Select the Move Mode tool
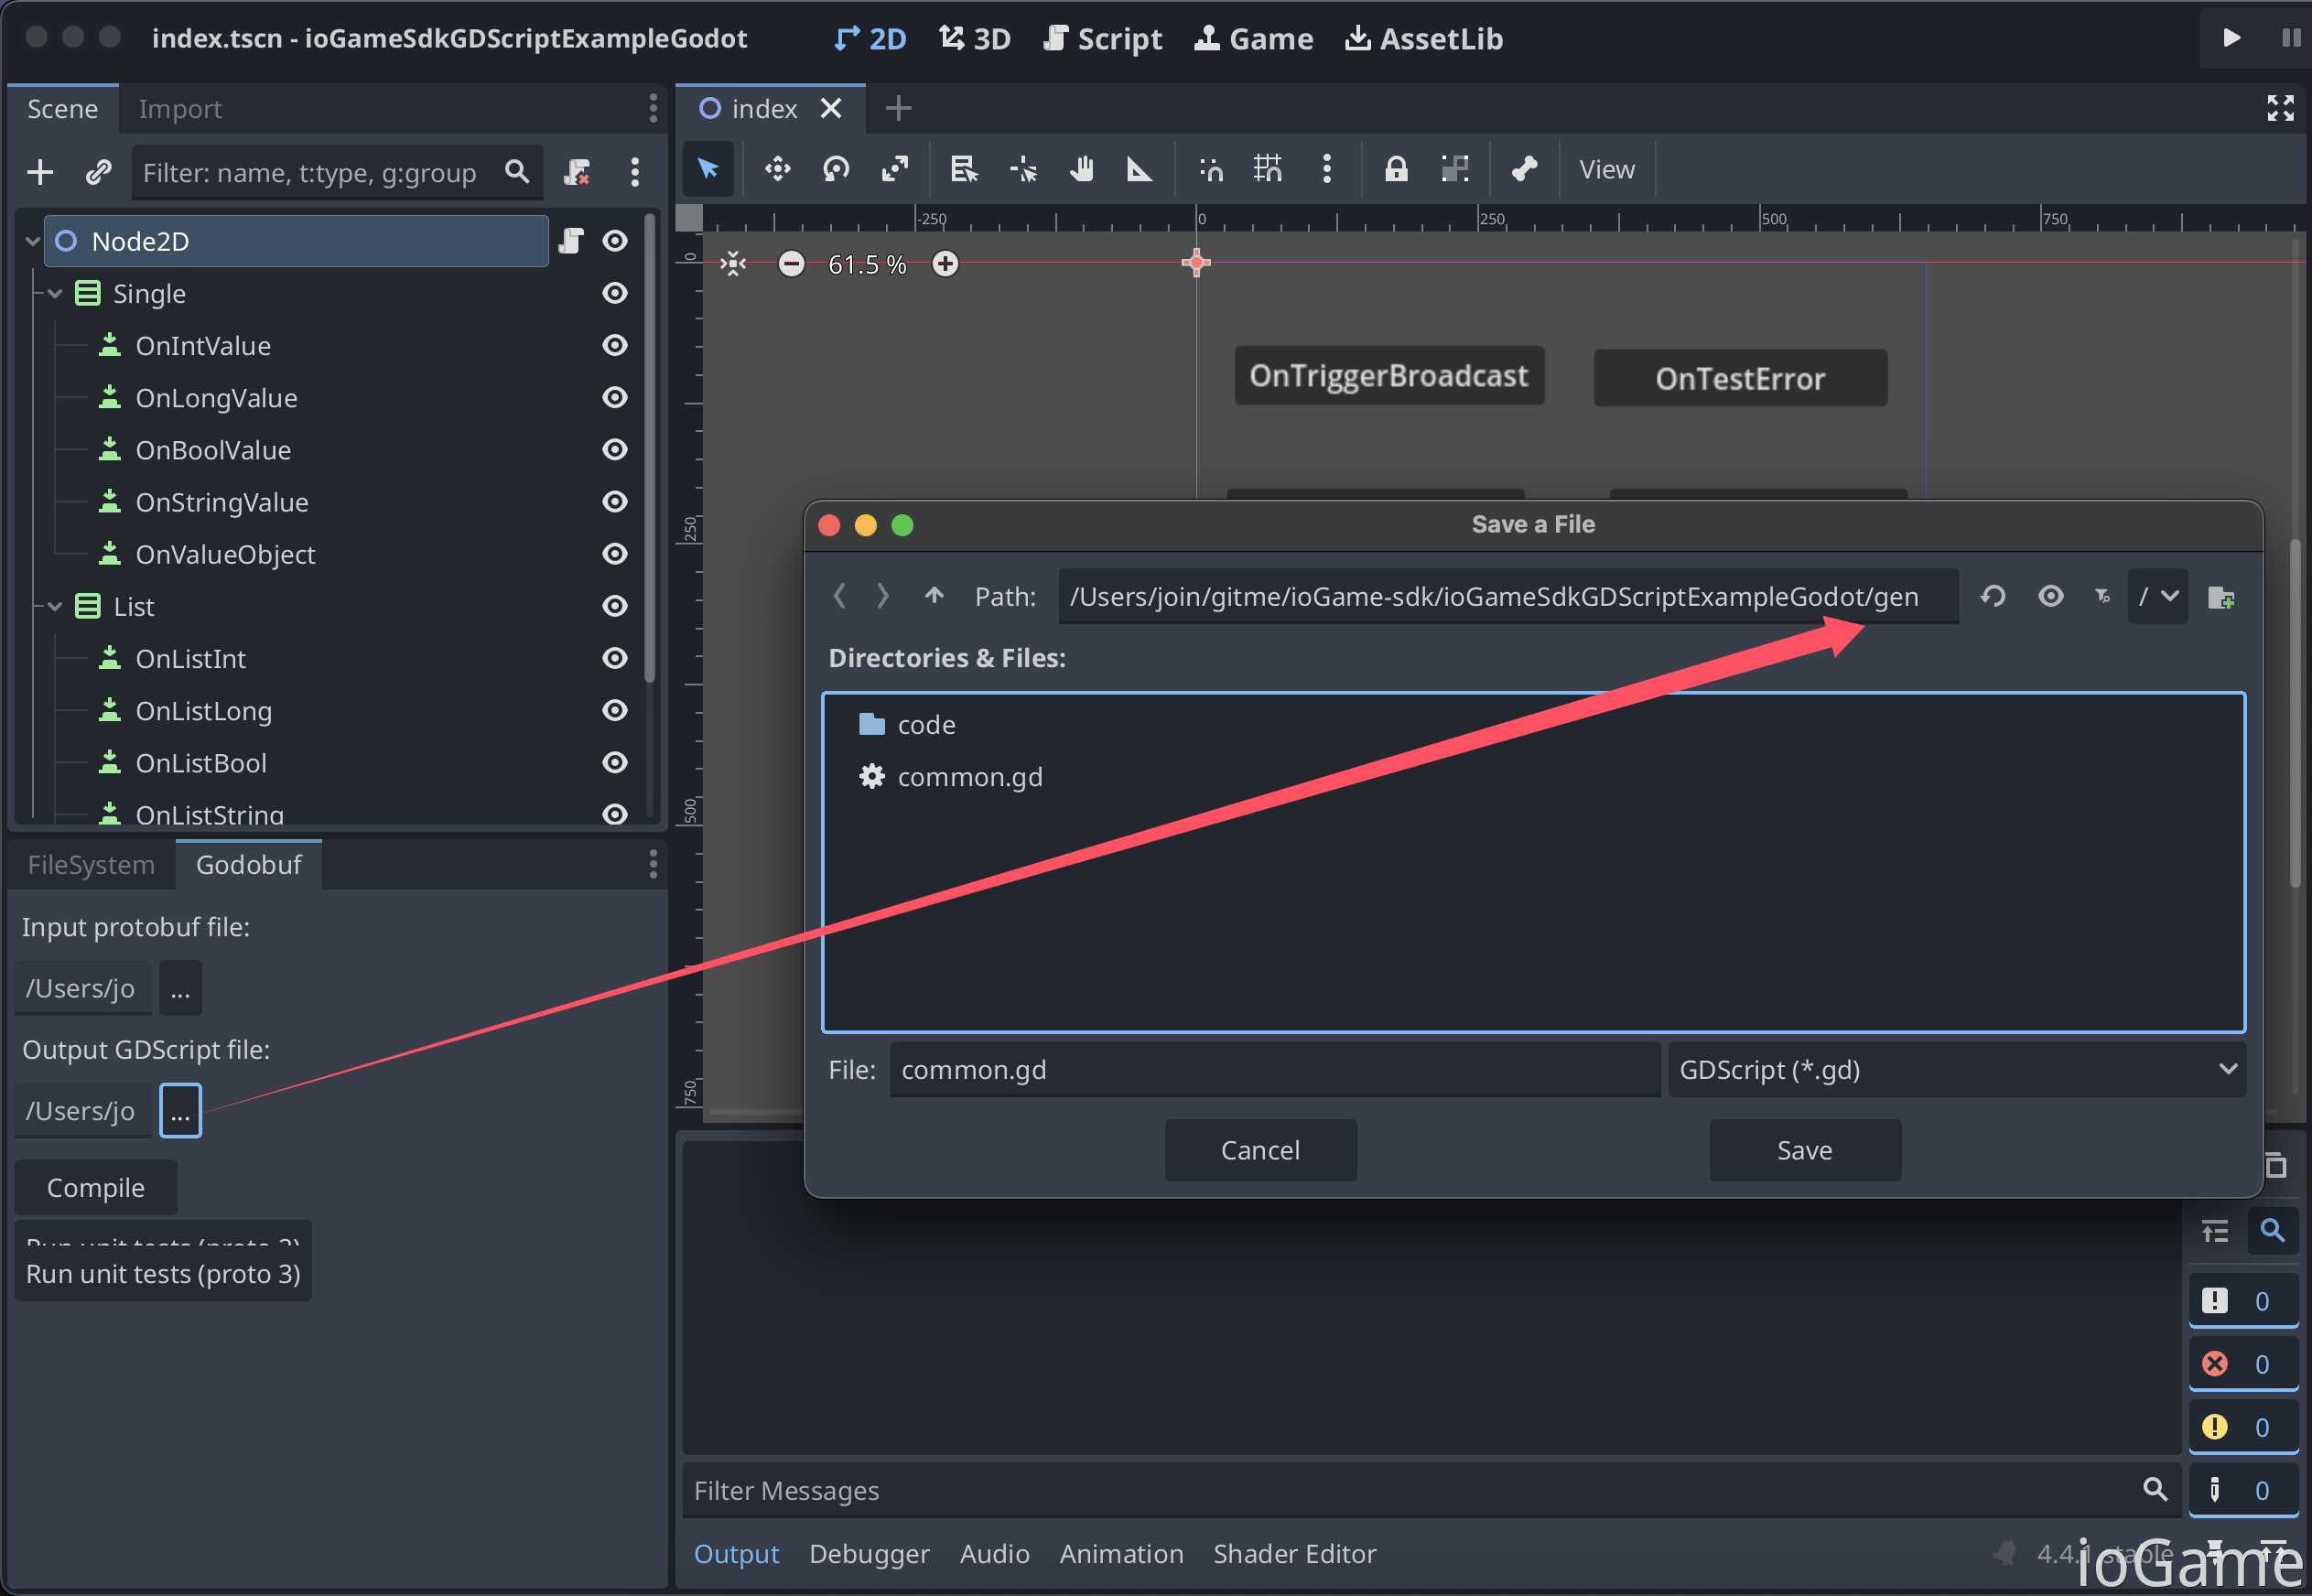The height and width of the screenshot is (1596, 2312). (x=777, y=169)
